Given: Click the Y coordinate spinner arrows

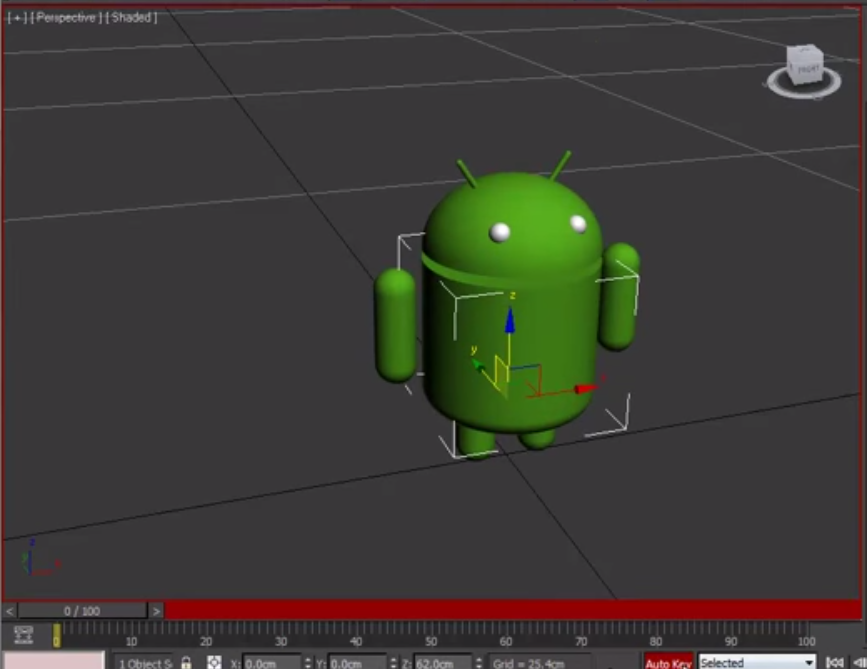Looking at the screenshot, I should click(394, 663).
